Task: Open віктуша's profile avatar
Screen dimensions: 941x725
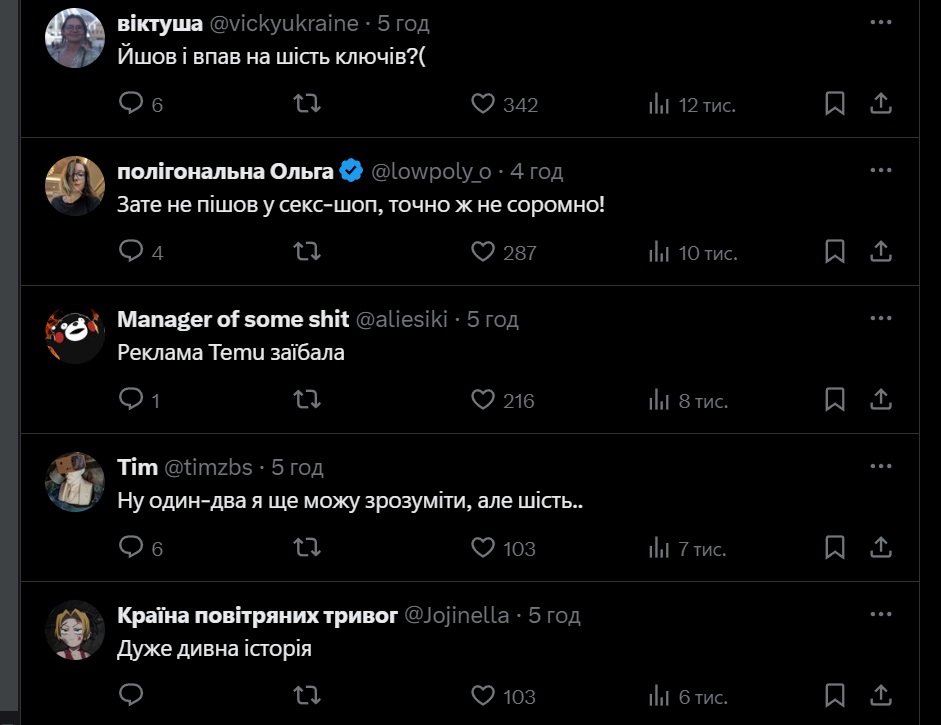Action: point(76,38)
